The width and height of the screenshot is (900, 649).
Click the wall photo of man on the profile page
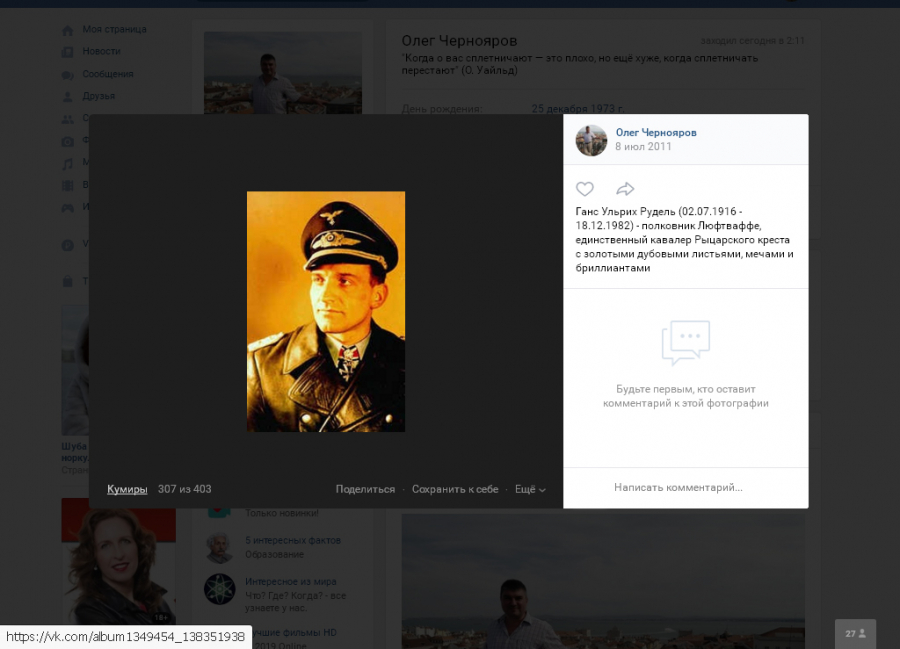[x=603, y=581]
